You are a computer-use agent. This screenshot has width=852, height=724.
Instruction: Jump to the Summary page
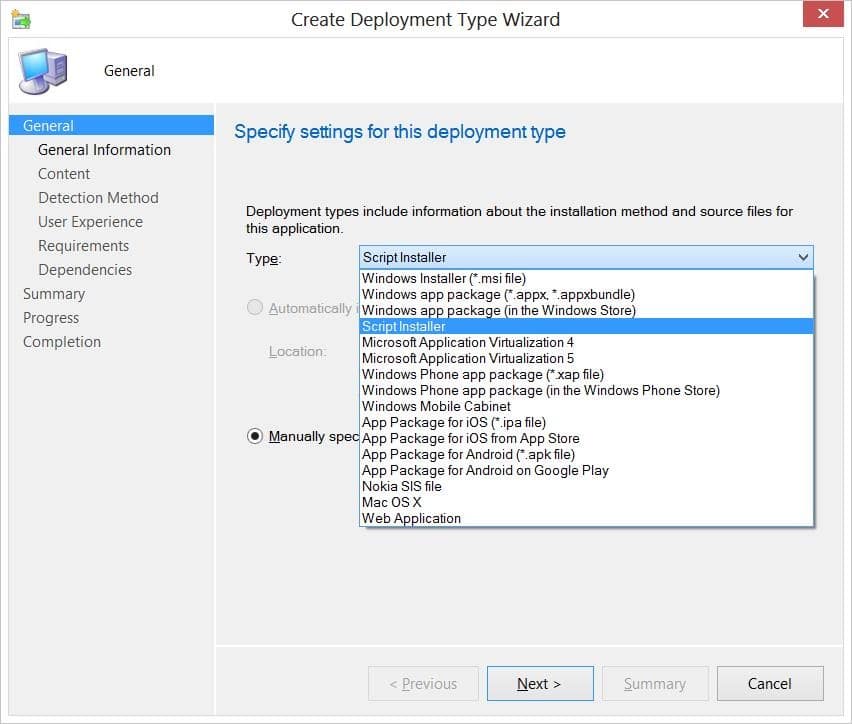click(x=54, y=293)
